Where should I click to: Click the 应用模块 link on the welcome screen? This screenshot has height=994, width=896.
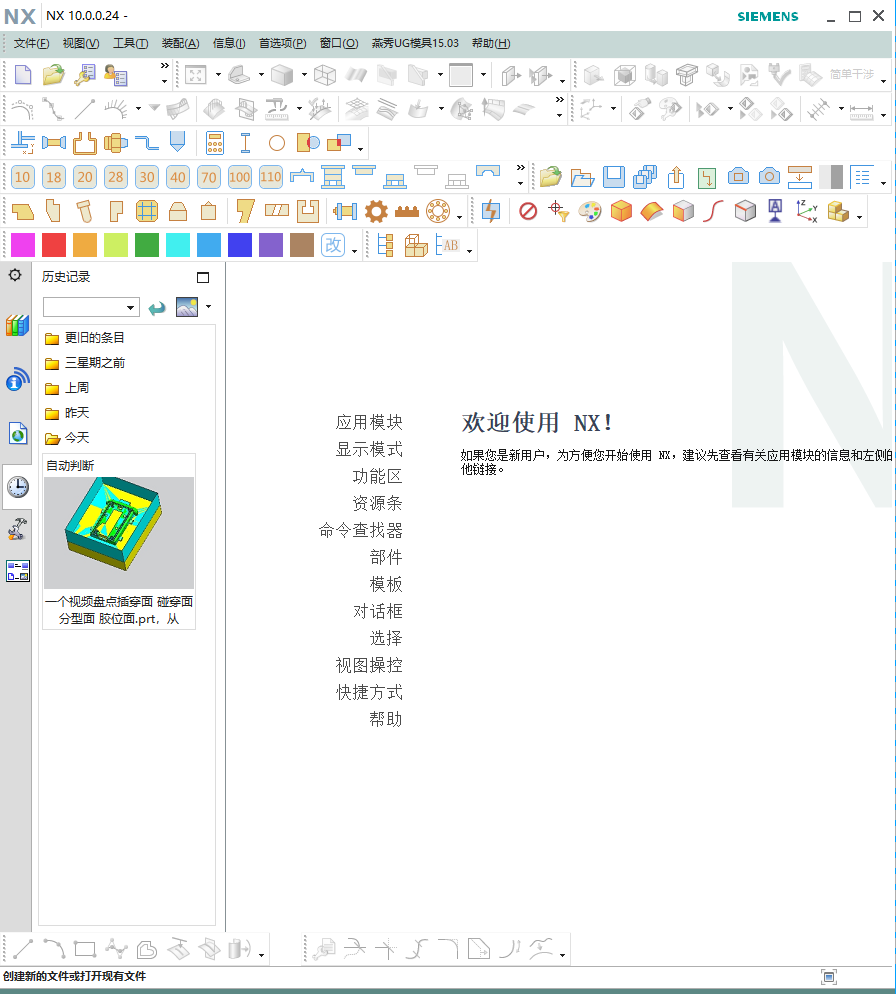pyautogui.click(x=367, y=422)
